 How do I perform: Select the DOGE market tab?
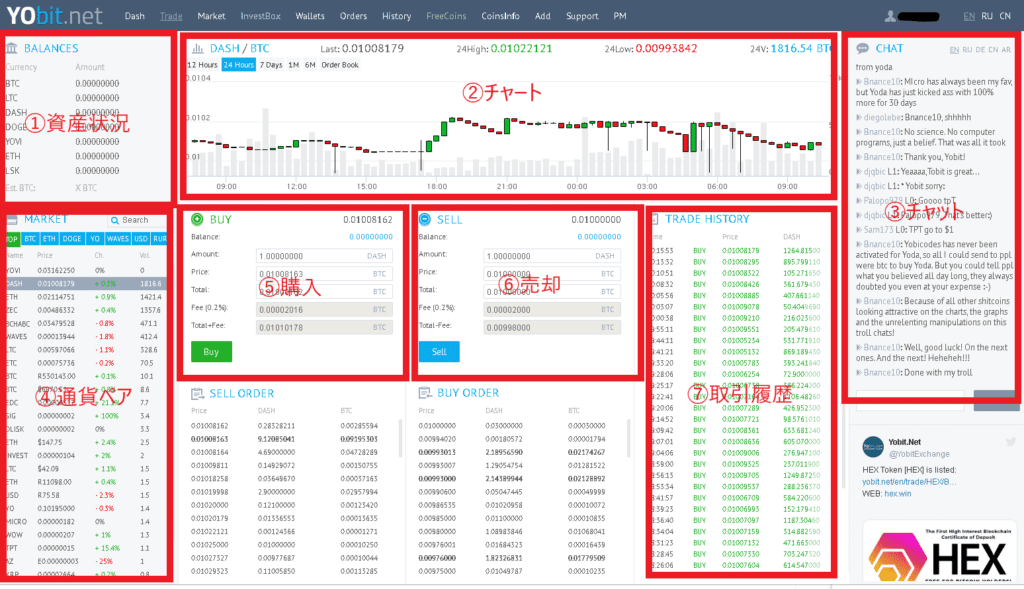[72, 239]
